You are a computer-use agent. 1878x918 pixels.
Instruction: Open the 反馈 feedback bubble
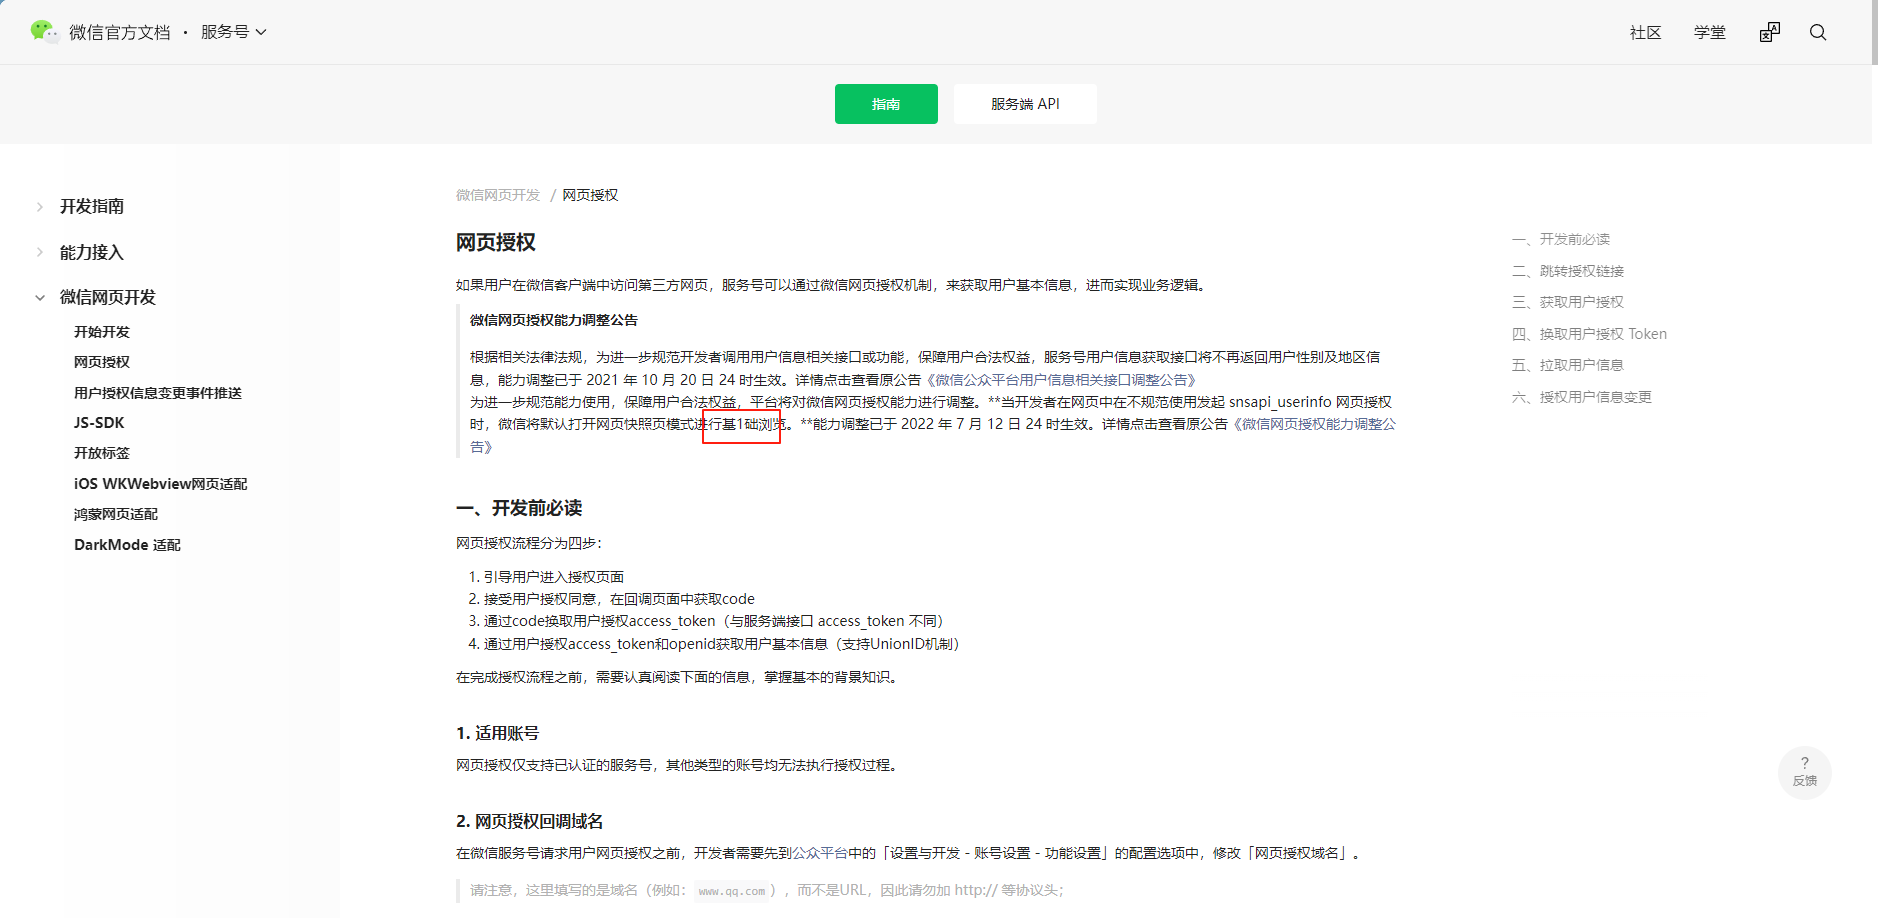click(x=1805, y=773)
